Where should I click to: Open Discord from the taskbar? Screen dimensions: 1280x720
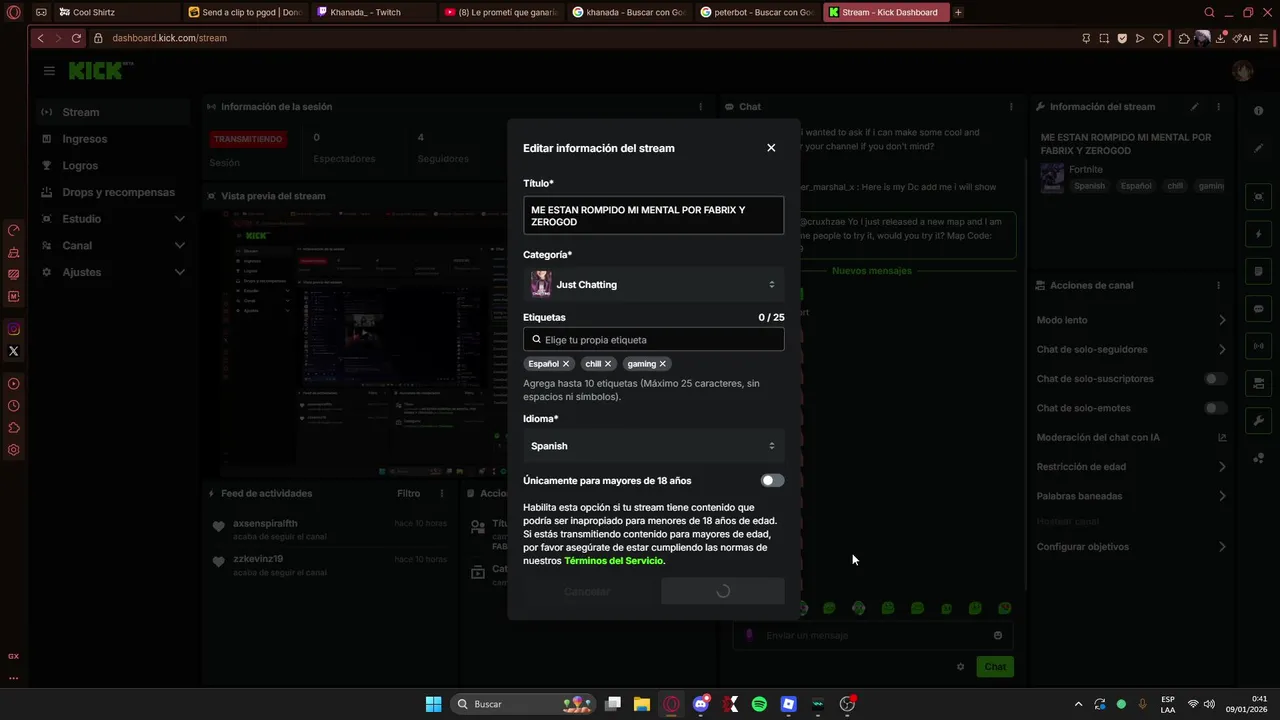701,704
